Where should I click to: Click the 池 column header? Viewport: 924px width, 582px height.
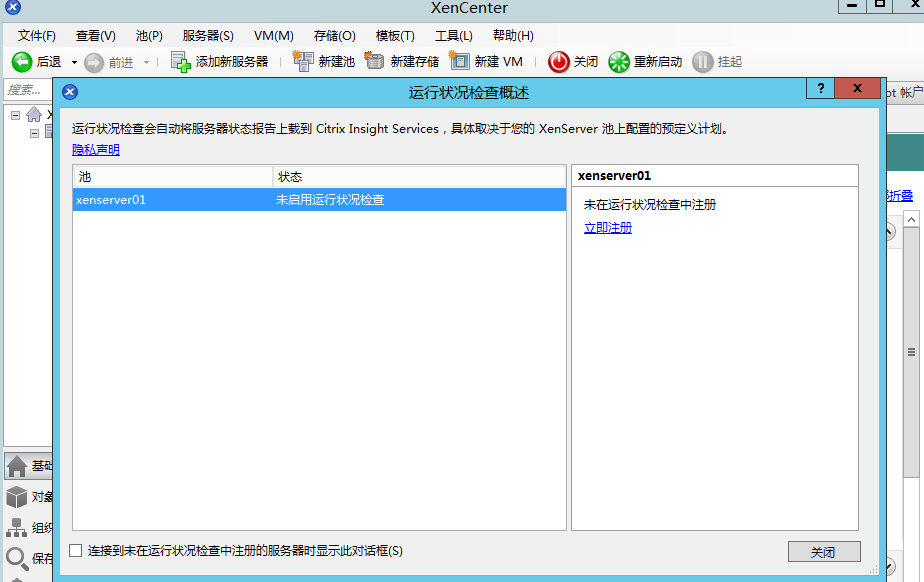(173, 177)
